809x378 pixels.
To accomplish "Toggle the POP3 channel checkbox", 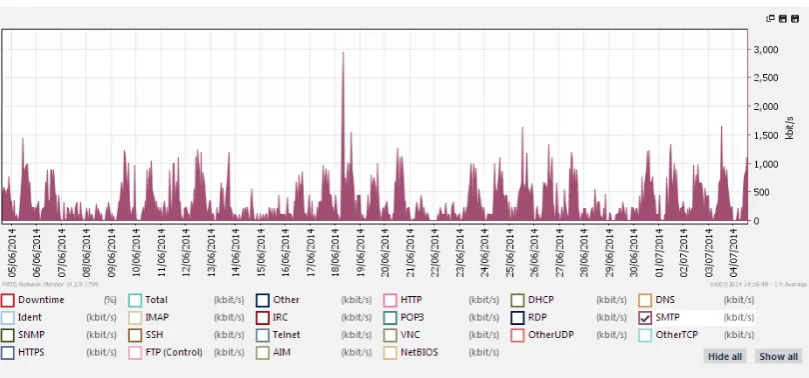I will point(390,318).
